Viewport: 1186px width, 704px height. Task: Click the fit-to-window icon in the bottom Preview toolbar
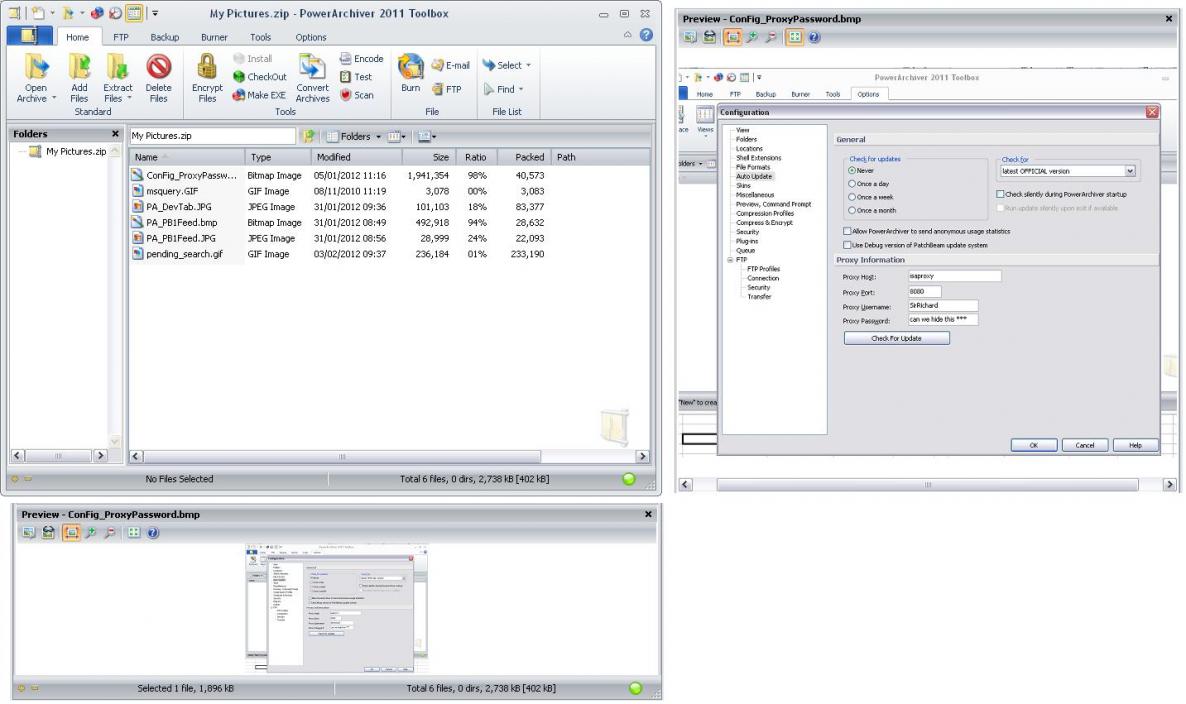point(71,532)
